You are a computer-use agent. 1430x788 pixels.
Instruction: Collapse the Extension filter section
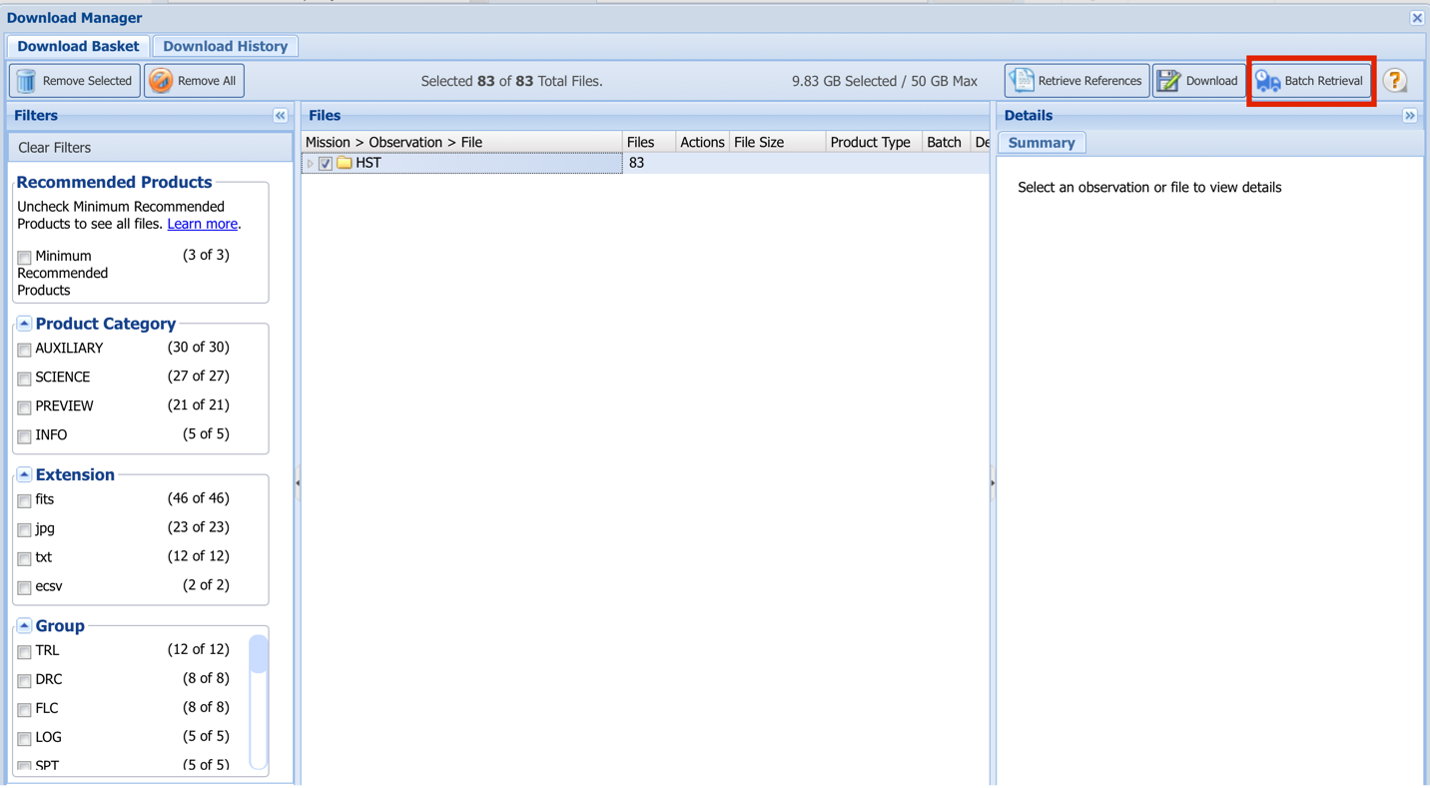24,475
